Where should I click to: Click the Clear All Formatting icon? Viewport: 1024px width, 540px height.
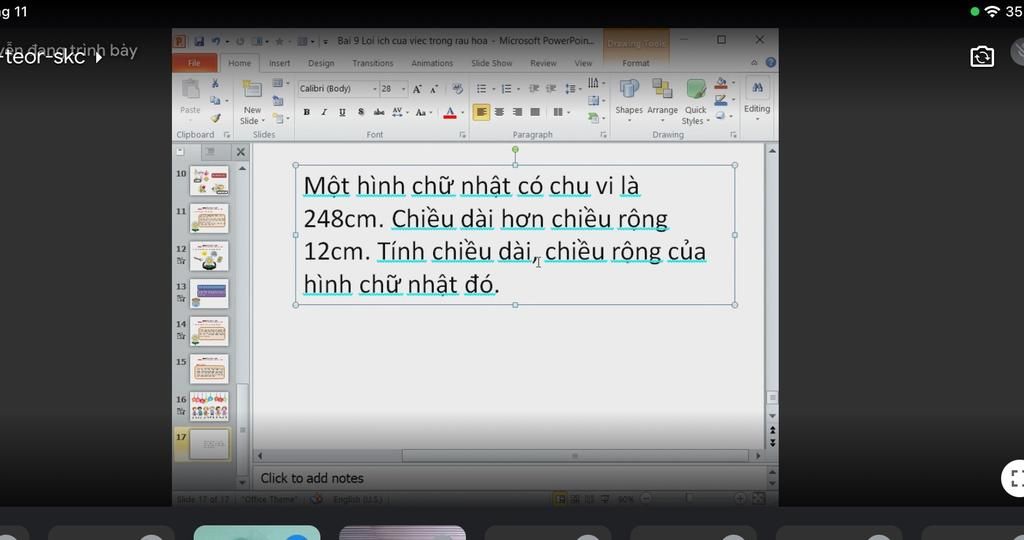[457, 88]
